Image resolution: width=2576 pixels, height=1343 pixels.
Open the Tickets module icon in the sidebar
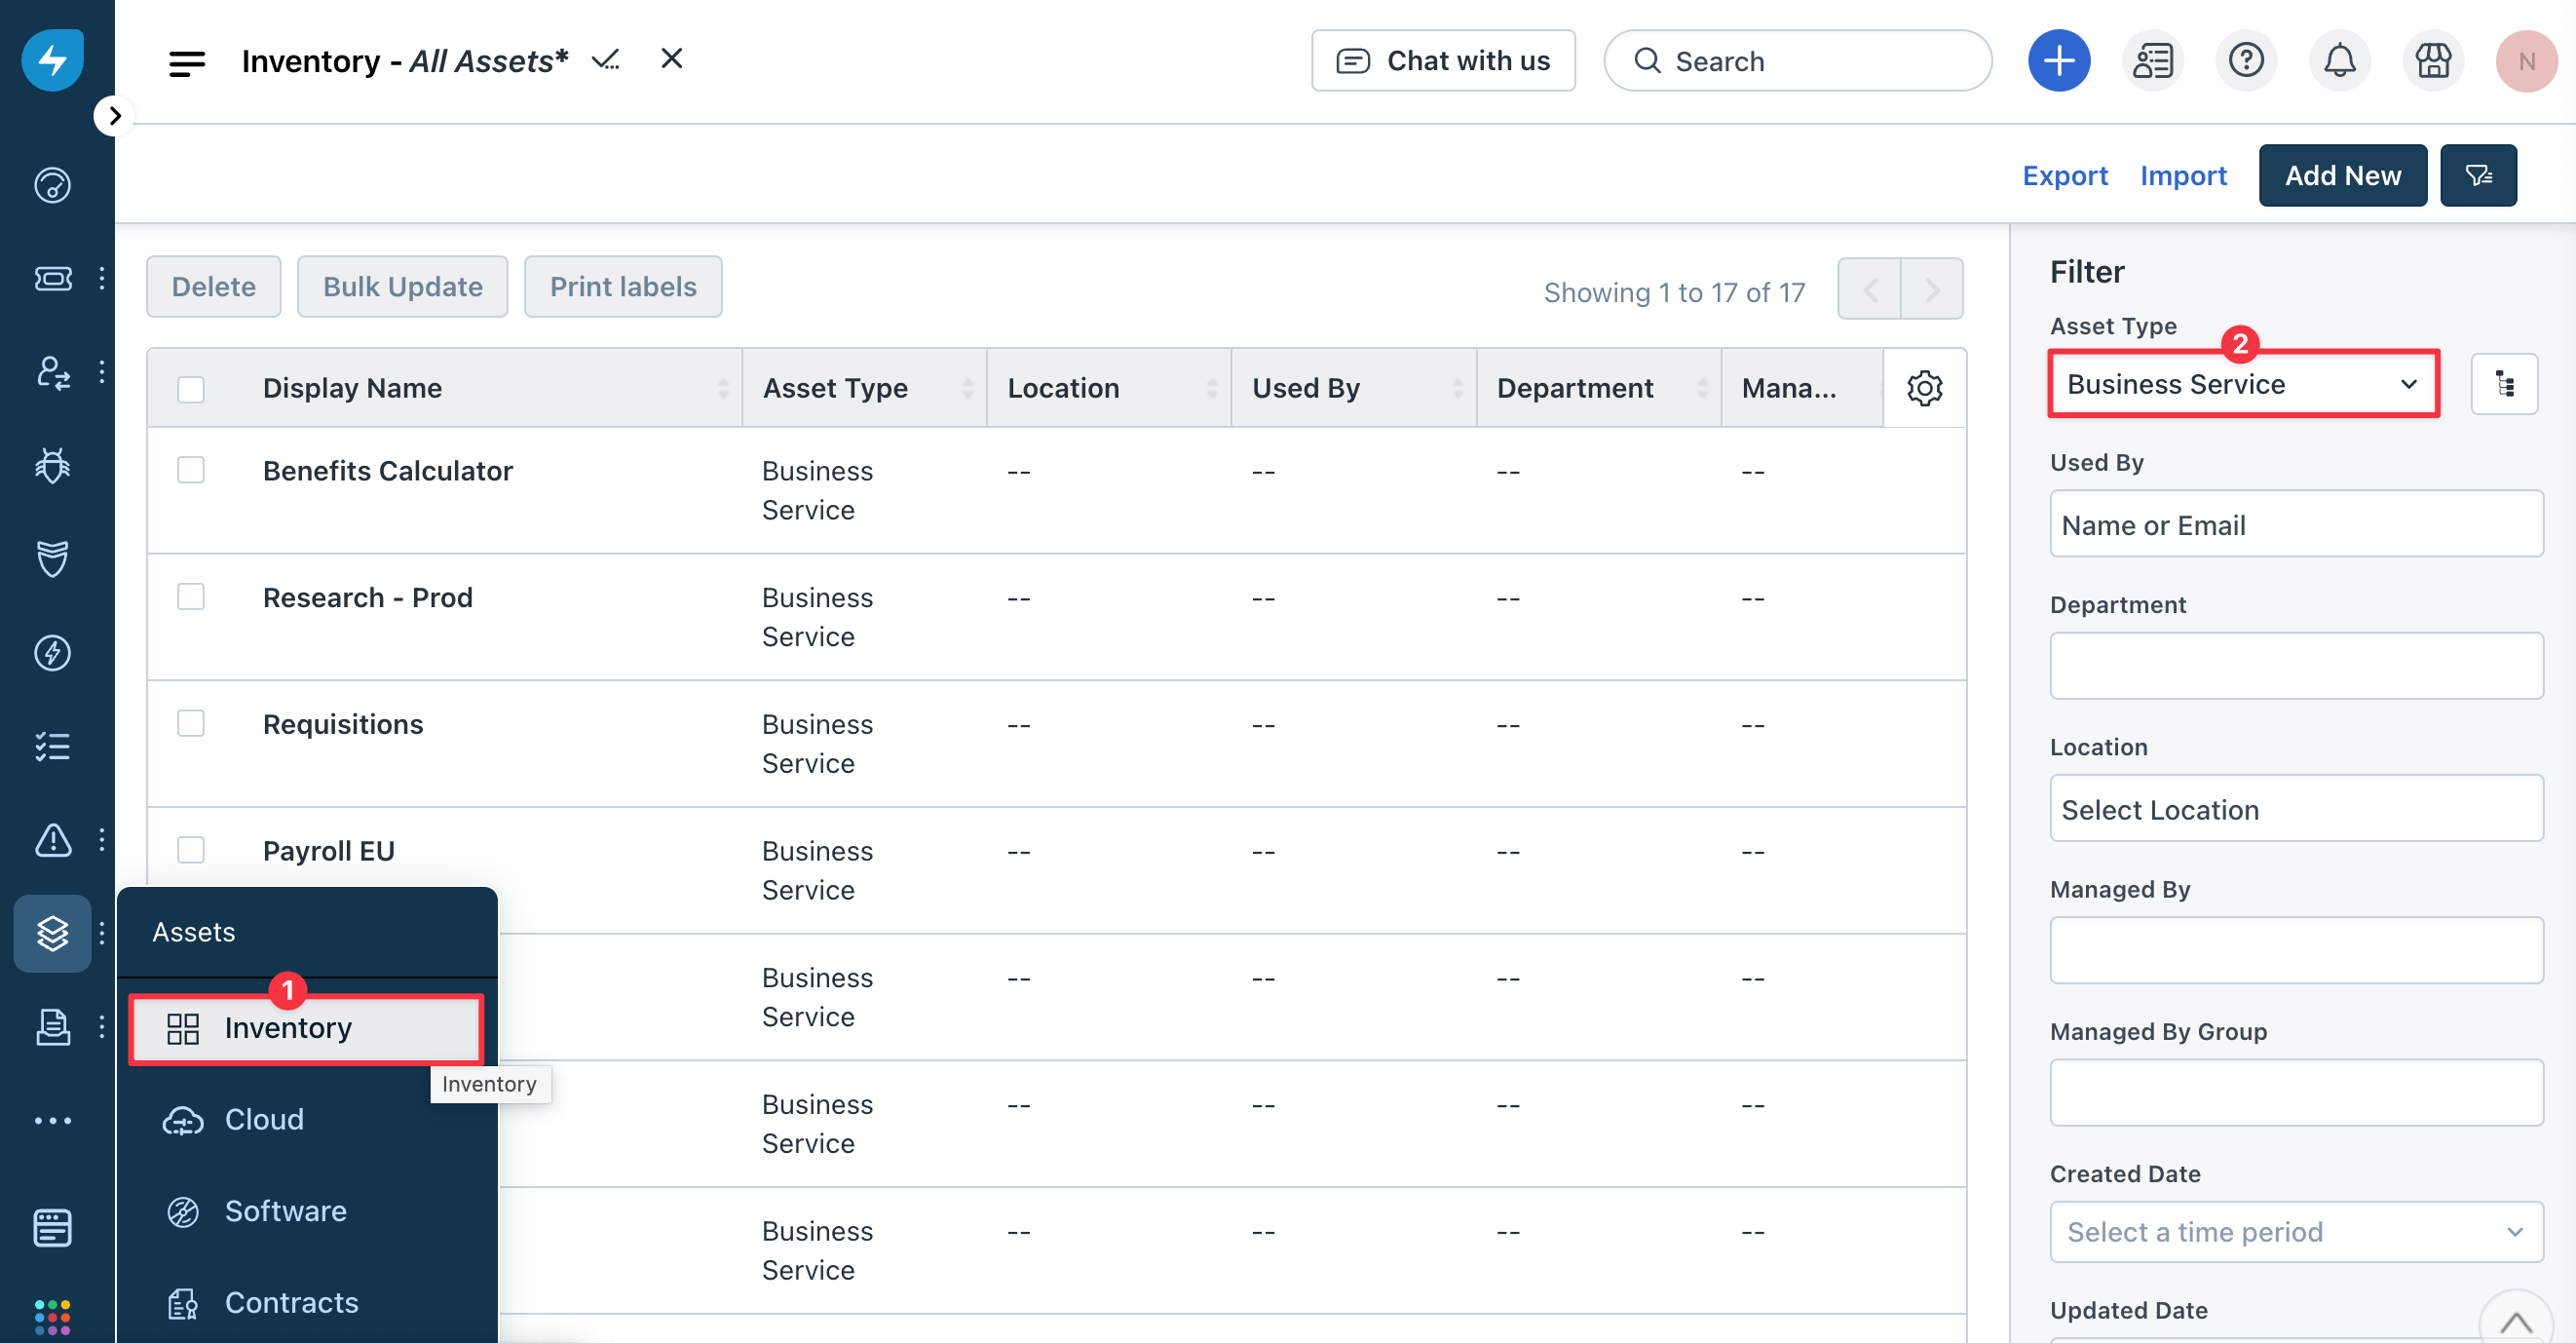tap(52, 280)
